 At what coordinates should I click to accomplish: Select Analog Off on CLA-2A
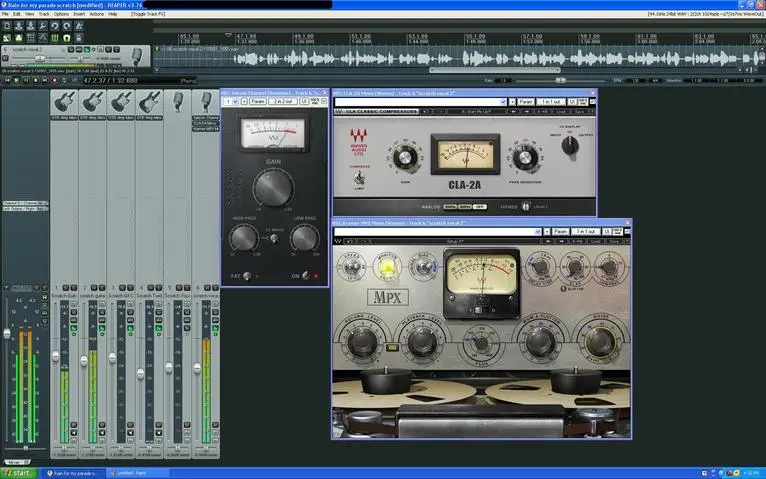point(480,207)
